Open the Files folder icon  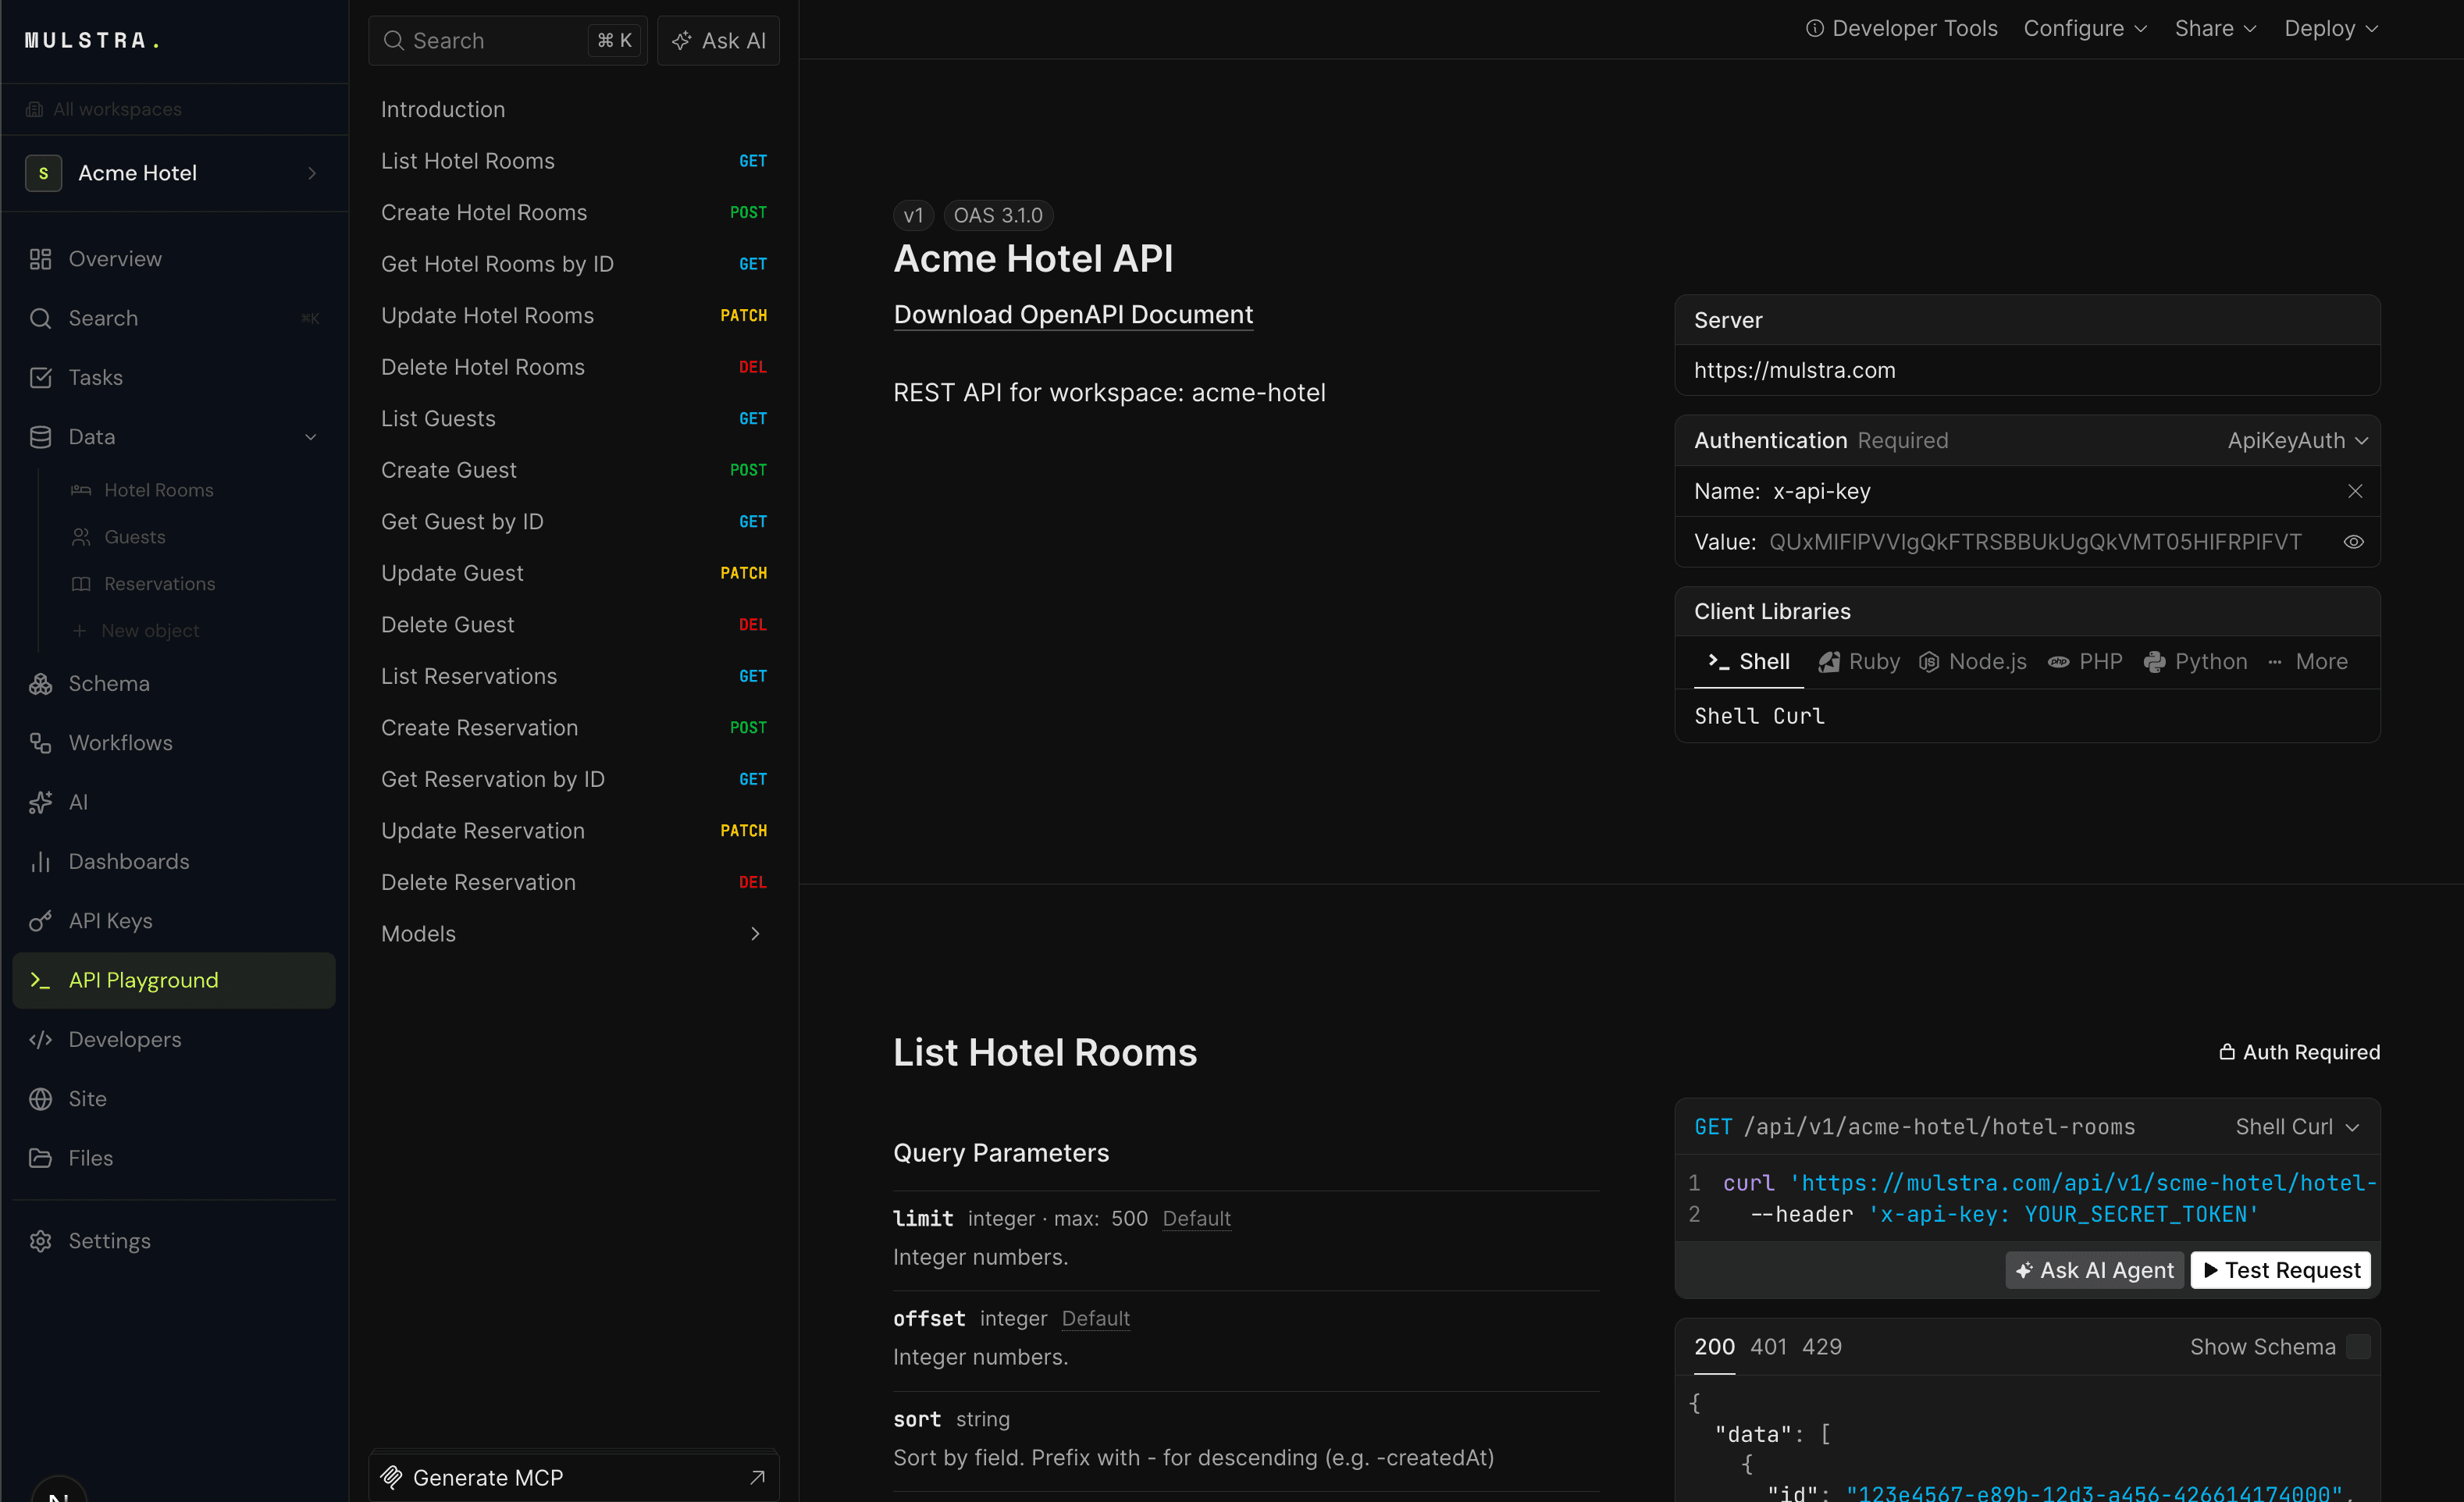point(40,1158)
